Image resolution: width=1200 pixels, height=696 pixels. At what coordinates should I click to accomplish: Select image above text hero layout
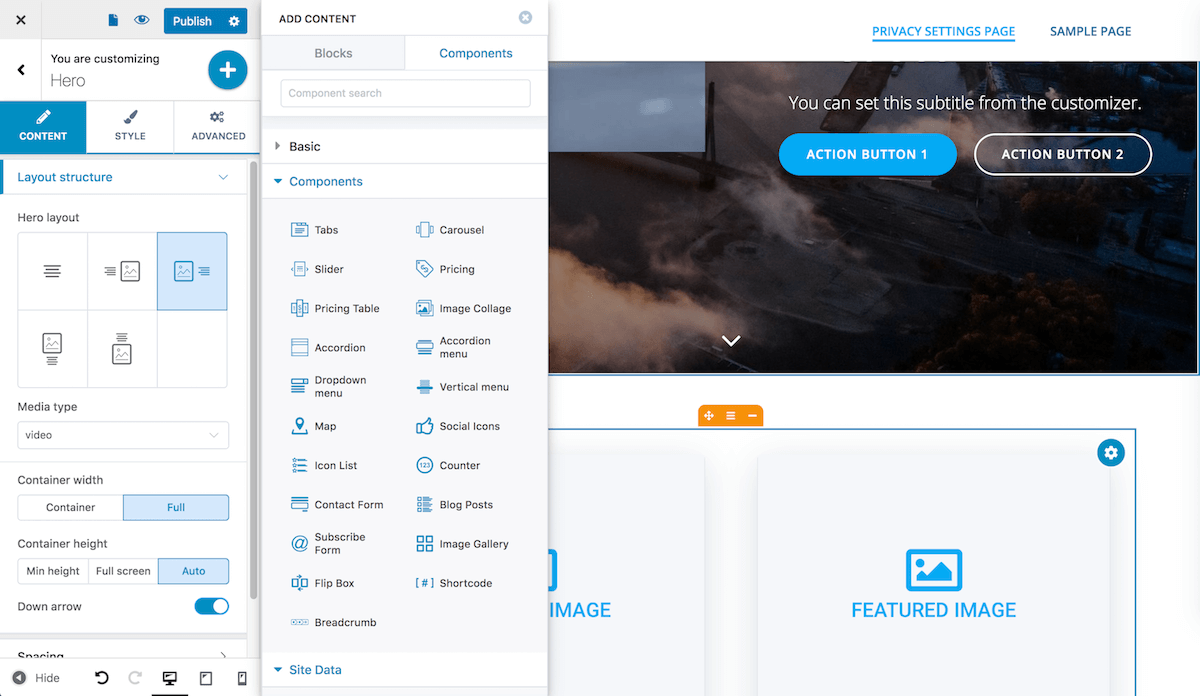pos(52,348)
